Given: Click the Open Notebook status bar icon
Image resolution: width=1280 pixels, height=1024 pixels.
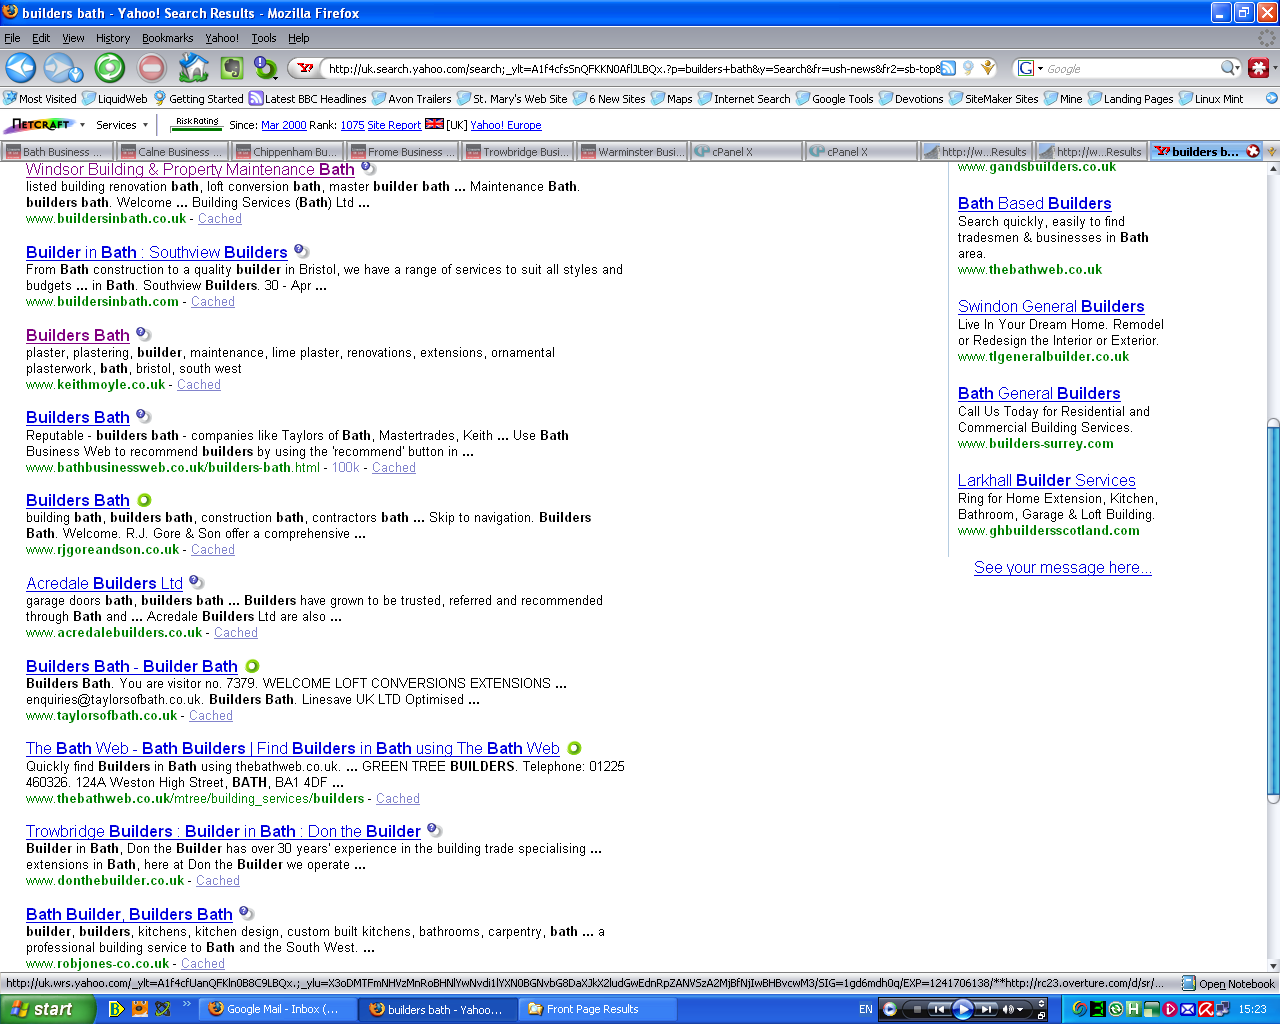Looking at the screenshot, I should click(1188, 983).
